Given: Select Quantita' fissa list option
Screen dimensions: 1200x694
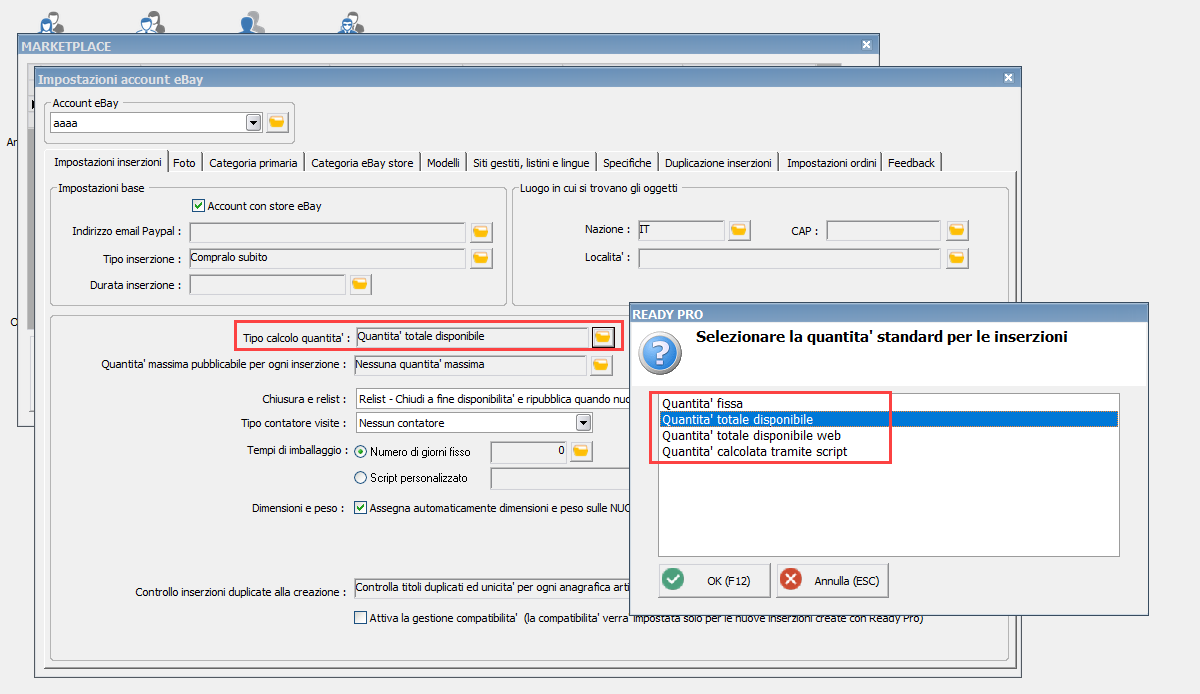Looking at the screenshot, I should click(x=888, y=404).
